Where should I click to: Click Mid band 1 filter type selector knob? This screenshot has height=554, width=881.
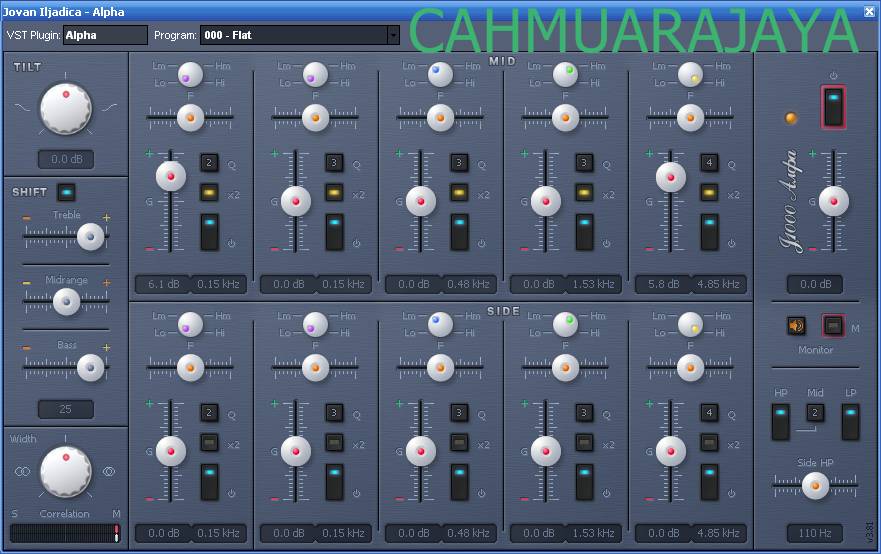190,74
